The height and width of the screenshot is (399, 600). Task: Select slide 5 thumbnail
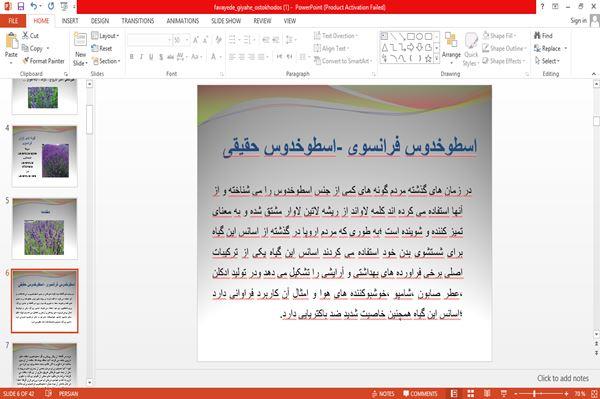[45, 228]
